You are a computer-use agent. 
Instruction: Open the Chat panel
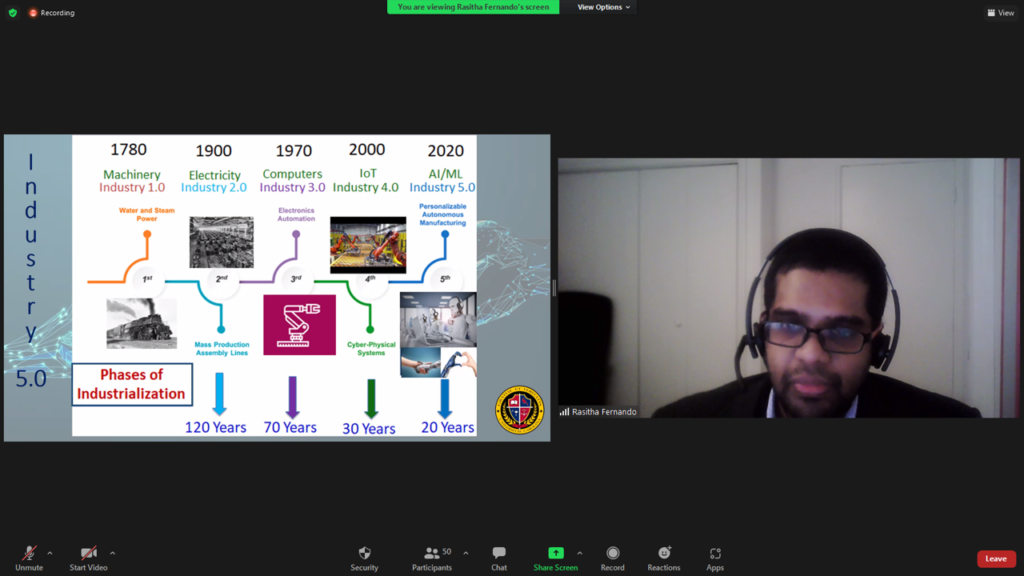(499, 557)
